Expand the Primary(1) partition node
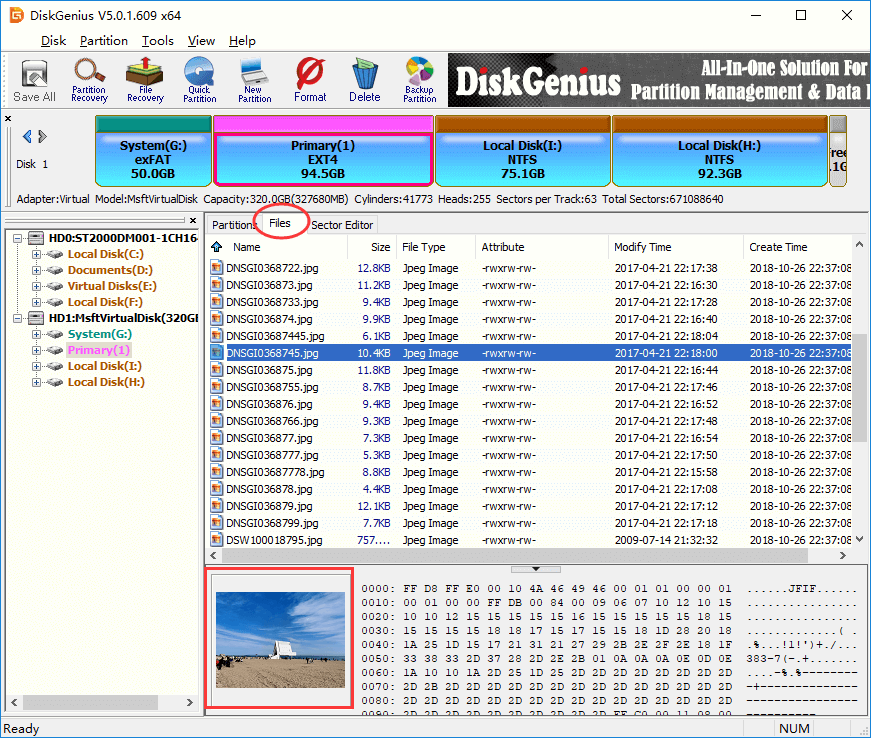 37,350
